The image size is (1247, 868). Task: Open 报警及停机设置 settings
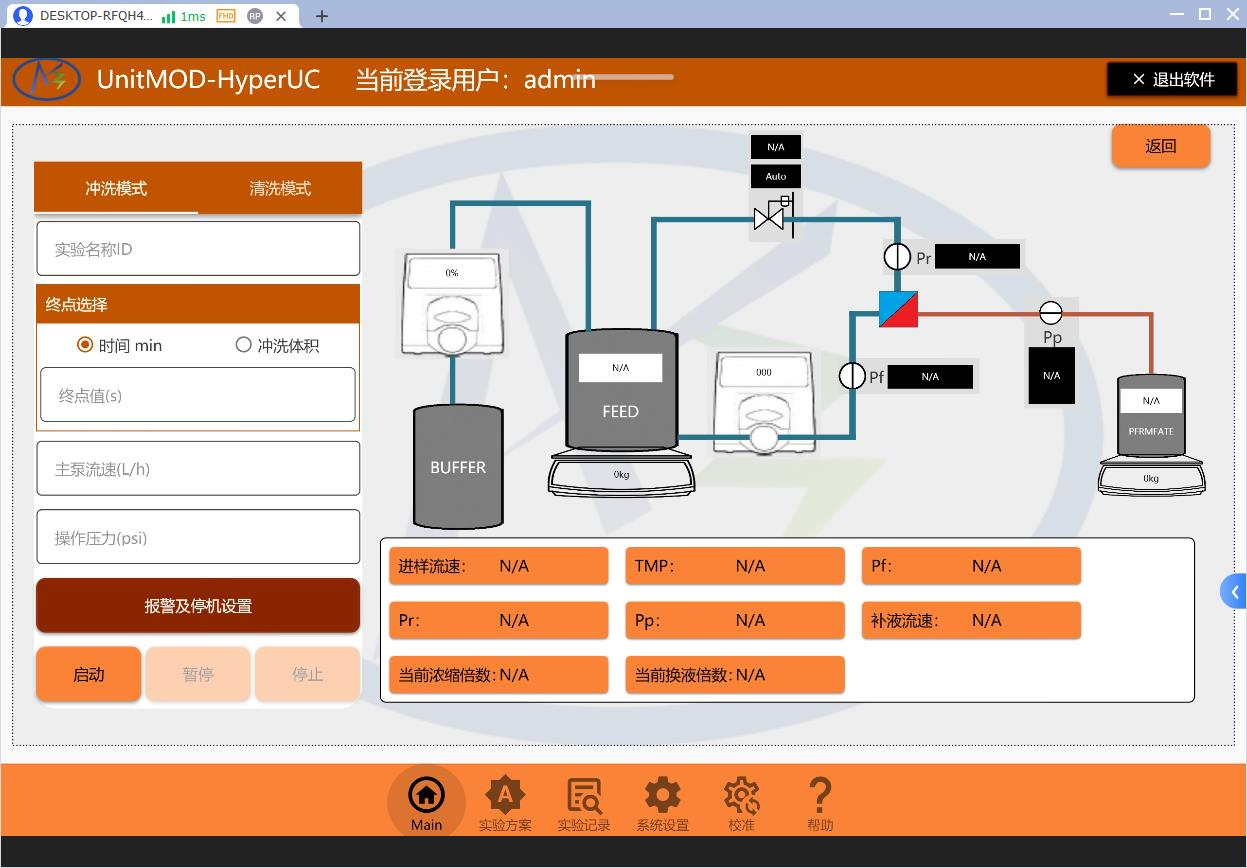point(198,605)
